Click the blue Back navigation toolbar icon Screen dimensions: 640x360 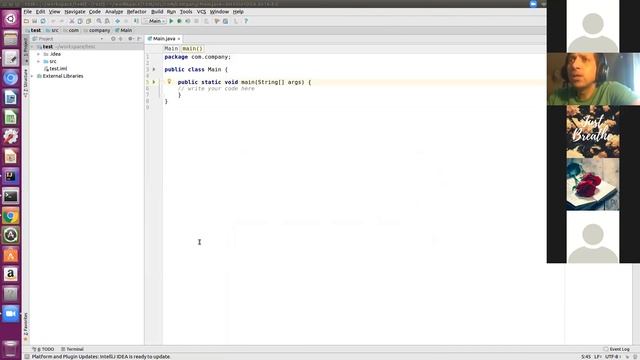tap(118, 21)
